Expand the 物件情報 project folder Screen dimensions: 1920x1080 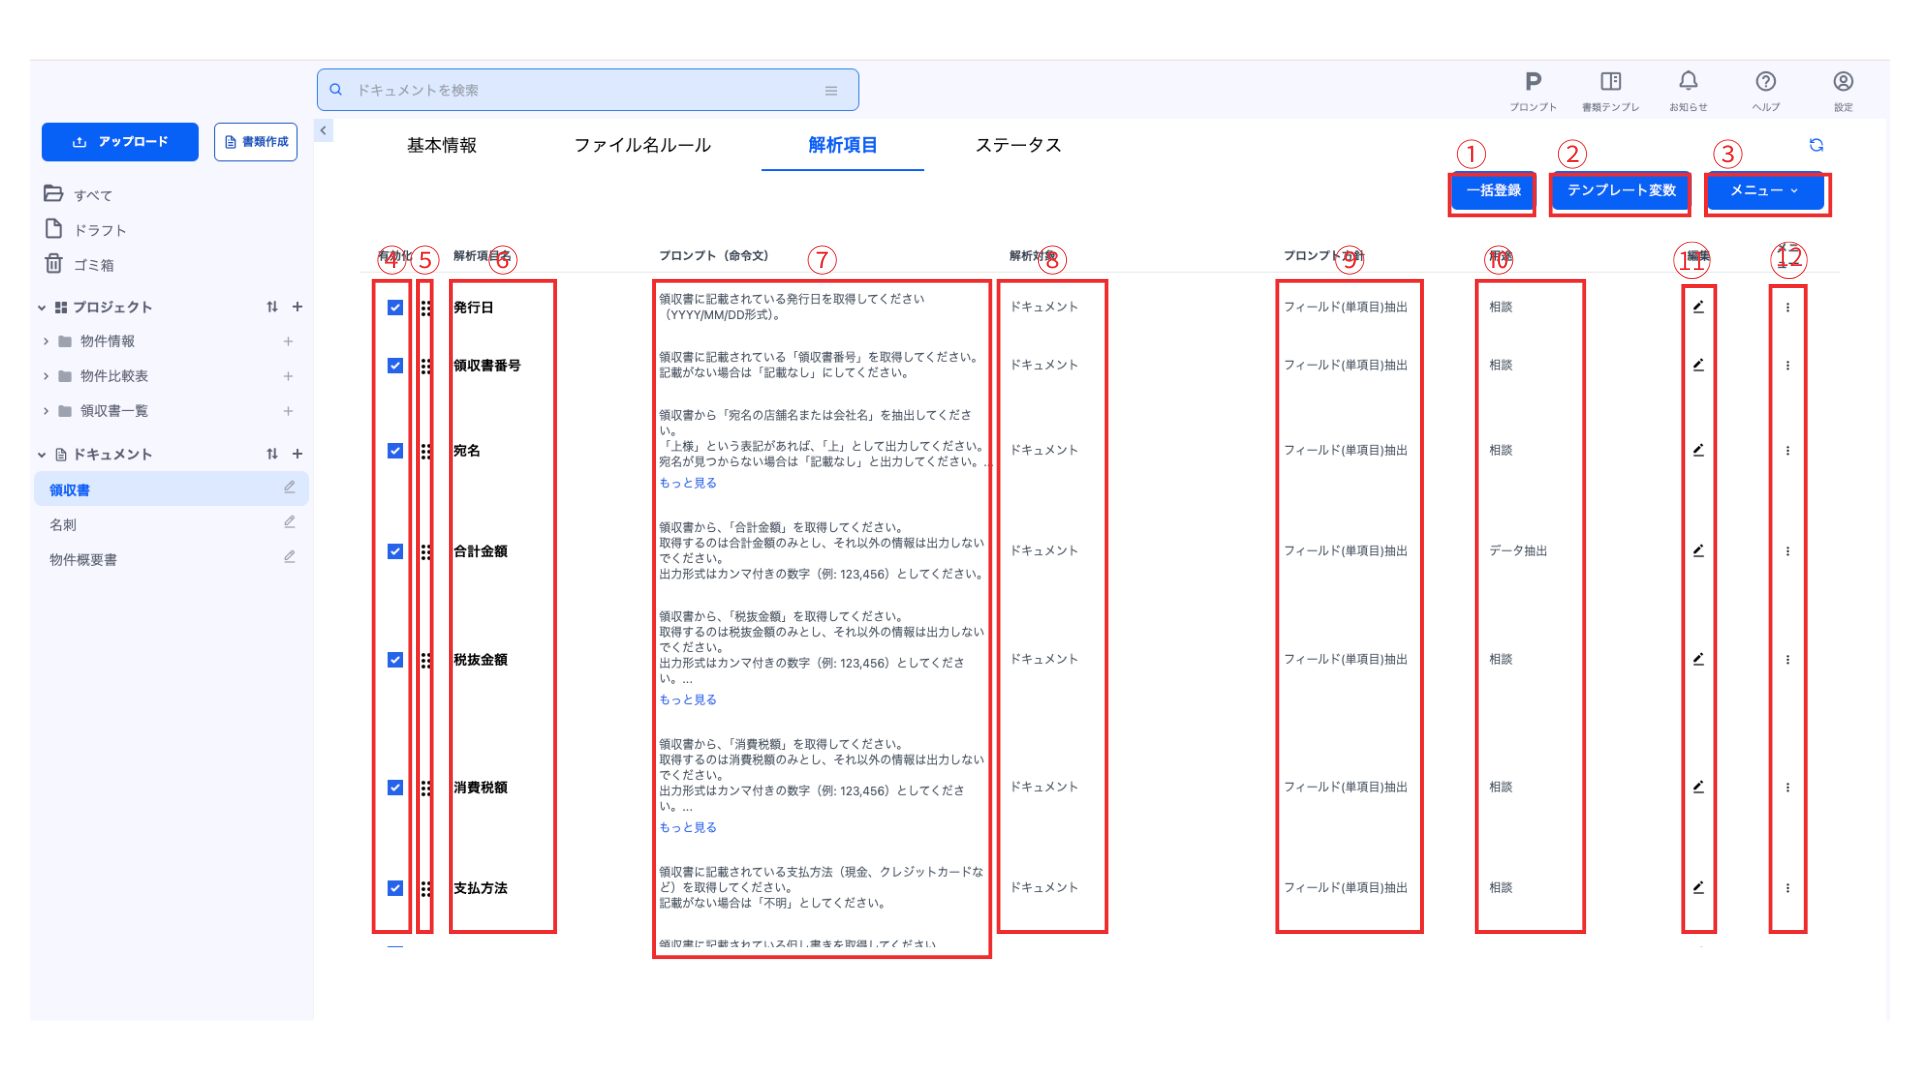[46, 342]
